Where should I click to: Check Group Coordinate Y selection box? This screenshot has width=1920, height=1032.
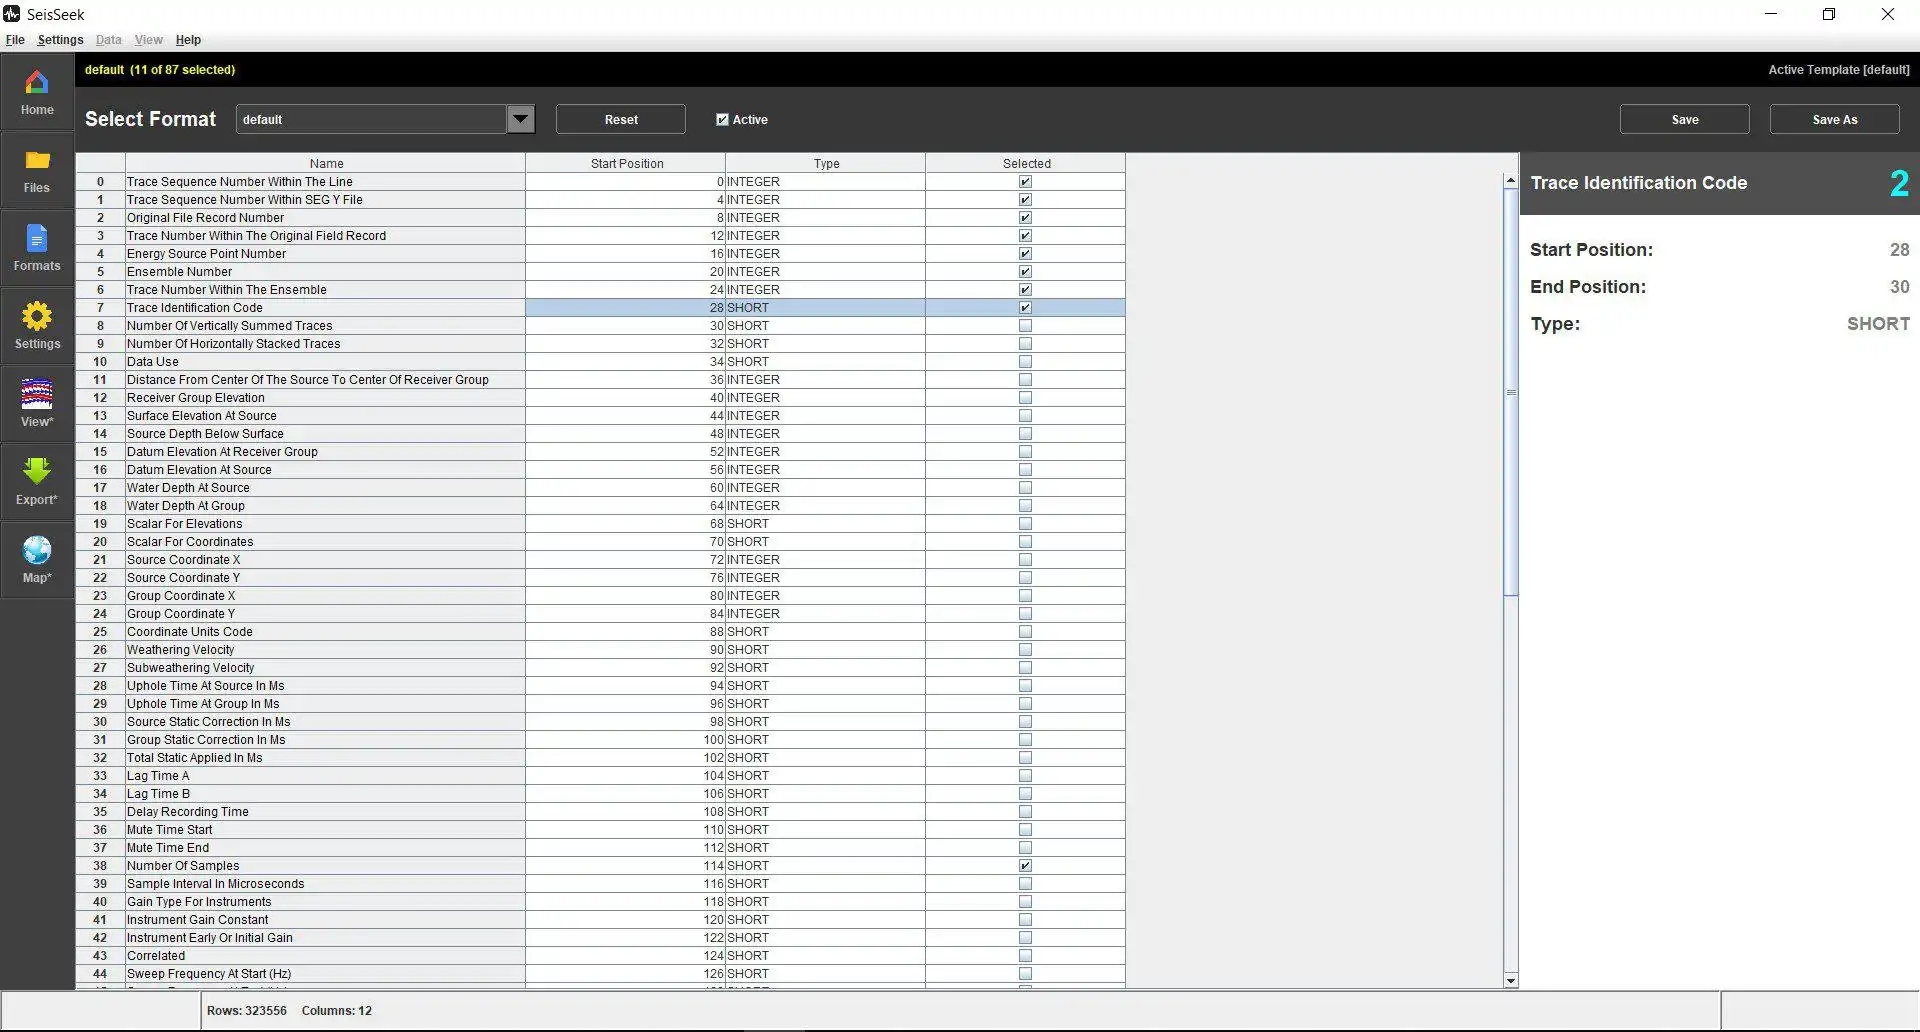1025,614
